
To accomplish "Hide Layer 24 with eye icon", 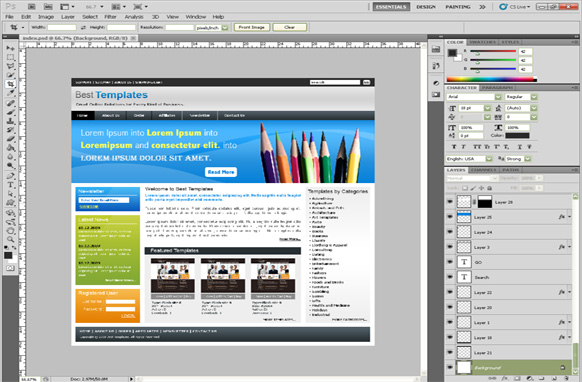I will pyautogui.click(x=450, y=232).
